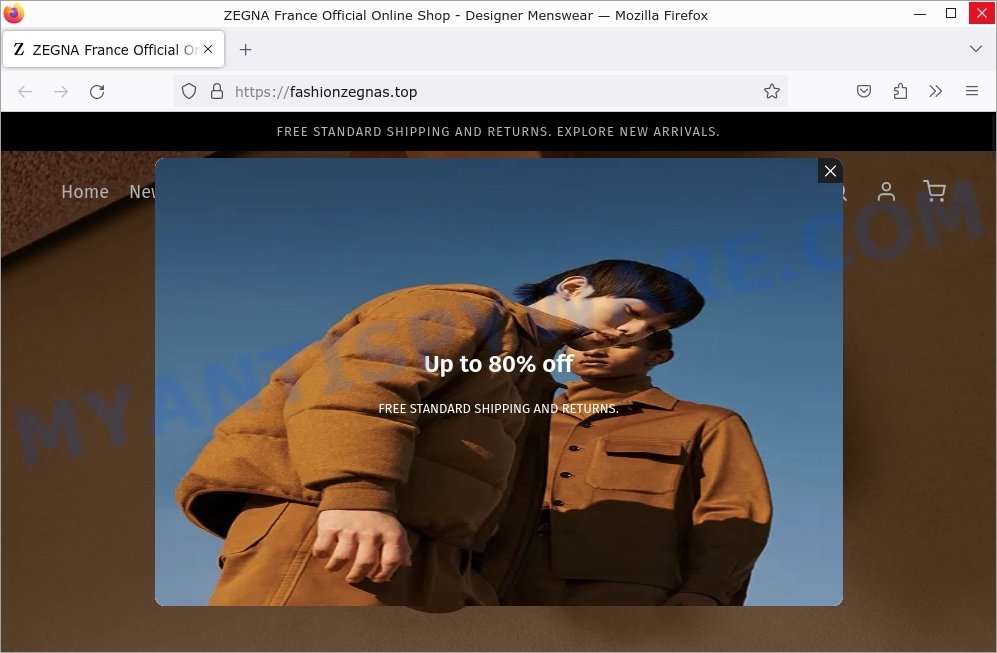List all tabs dropdown arrow

pyautogui.click(x=975, y=49)
